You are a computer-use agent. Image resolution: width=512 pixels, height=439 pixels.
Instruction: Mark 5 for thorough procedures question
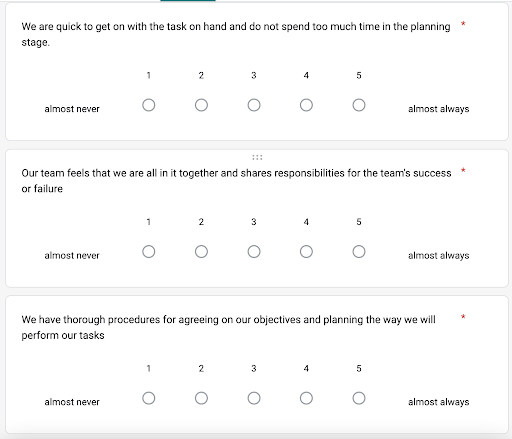[x=359, y=398]
